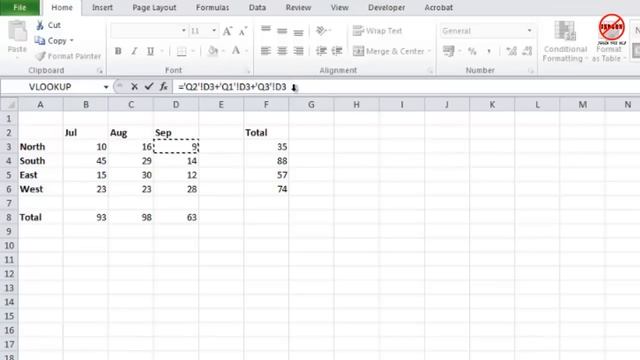
Task: Open the Developer tab
Action: [x=387, y=7]
